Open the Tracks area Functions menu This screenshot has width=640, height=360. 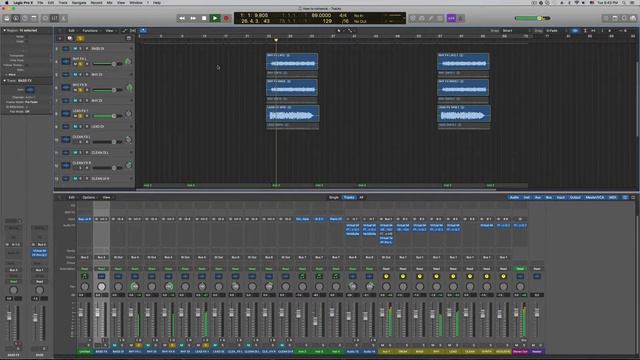tap(90, 31)
